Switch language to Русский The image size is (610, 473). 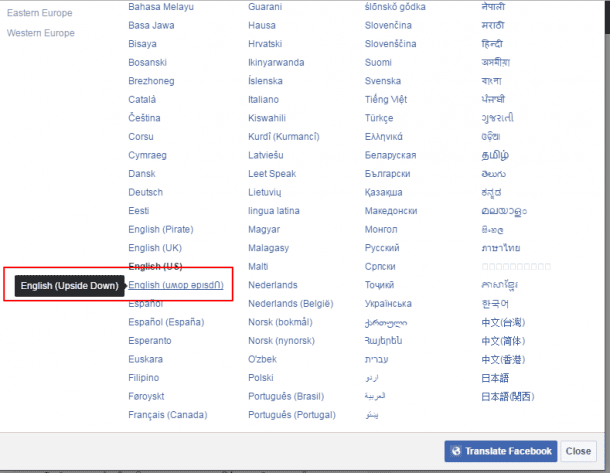[382, 248]
